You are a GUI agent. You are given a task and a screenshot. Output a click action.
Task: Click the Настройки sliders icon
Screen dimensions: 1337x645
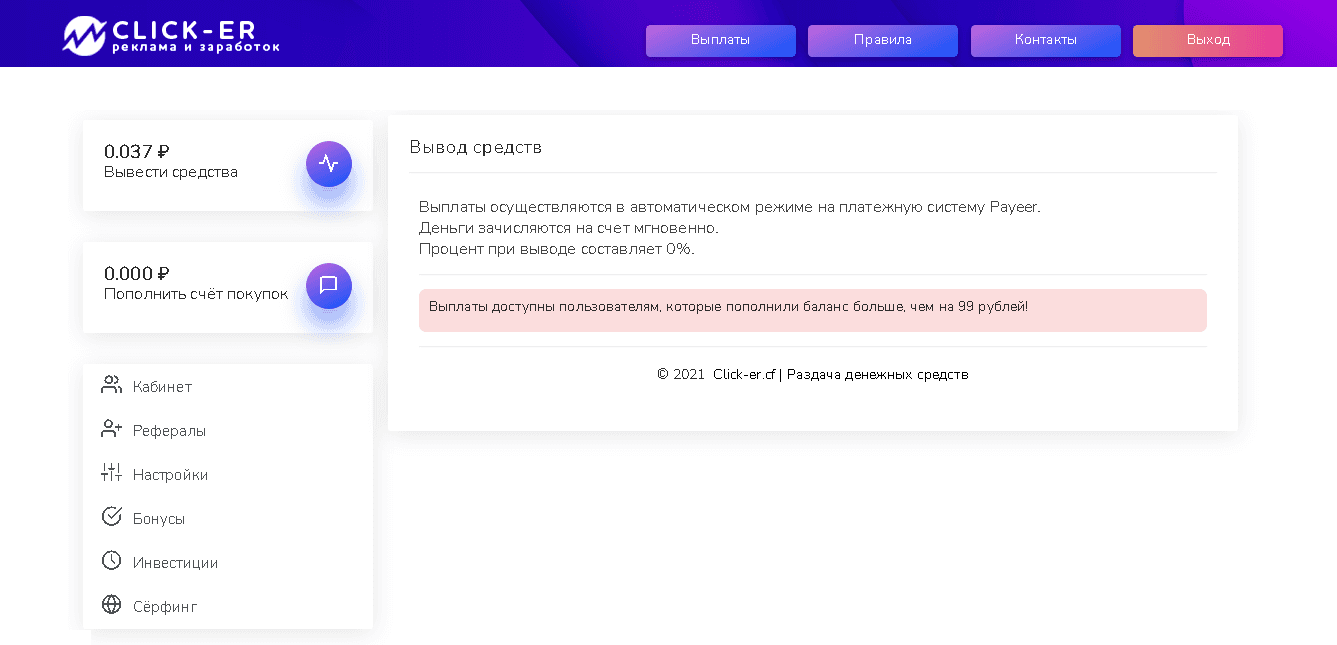[x=111, y=473]
